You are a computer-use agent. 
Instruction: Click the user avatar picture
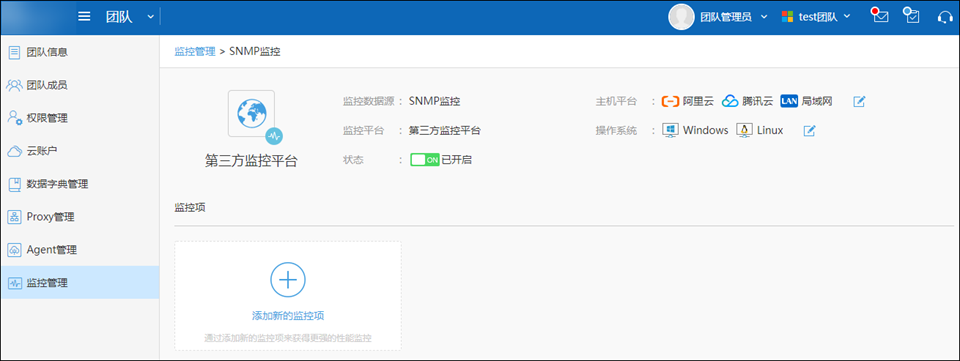pyautogui.click(x=681, y=17)
